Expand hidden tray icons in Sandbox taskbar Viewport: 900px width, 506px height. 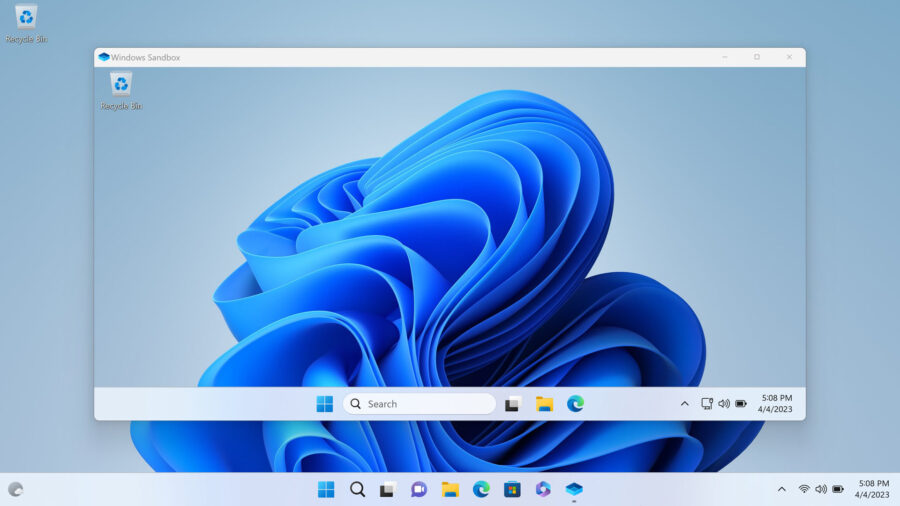coord(684,404)
